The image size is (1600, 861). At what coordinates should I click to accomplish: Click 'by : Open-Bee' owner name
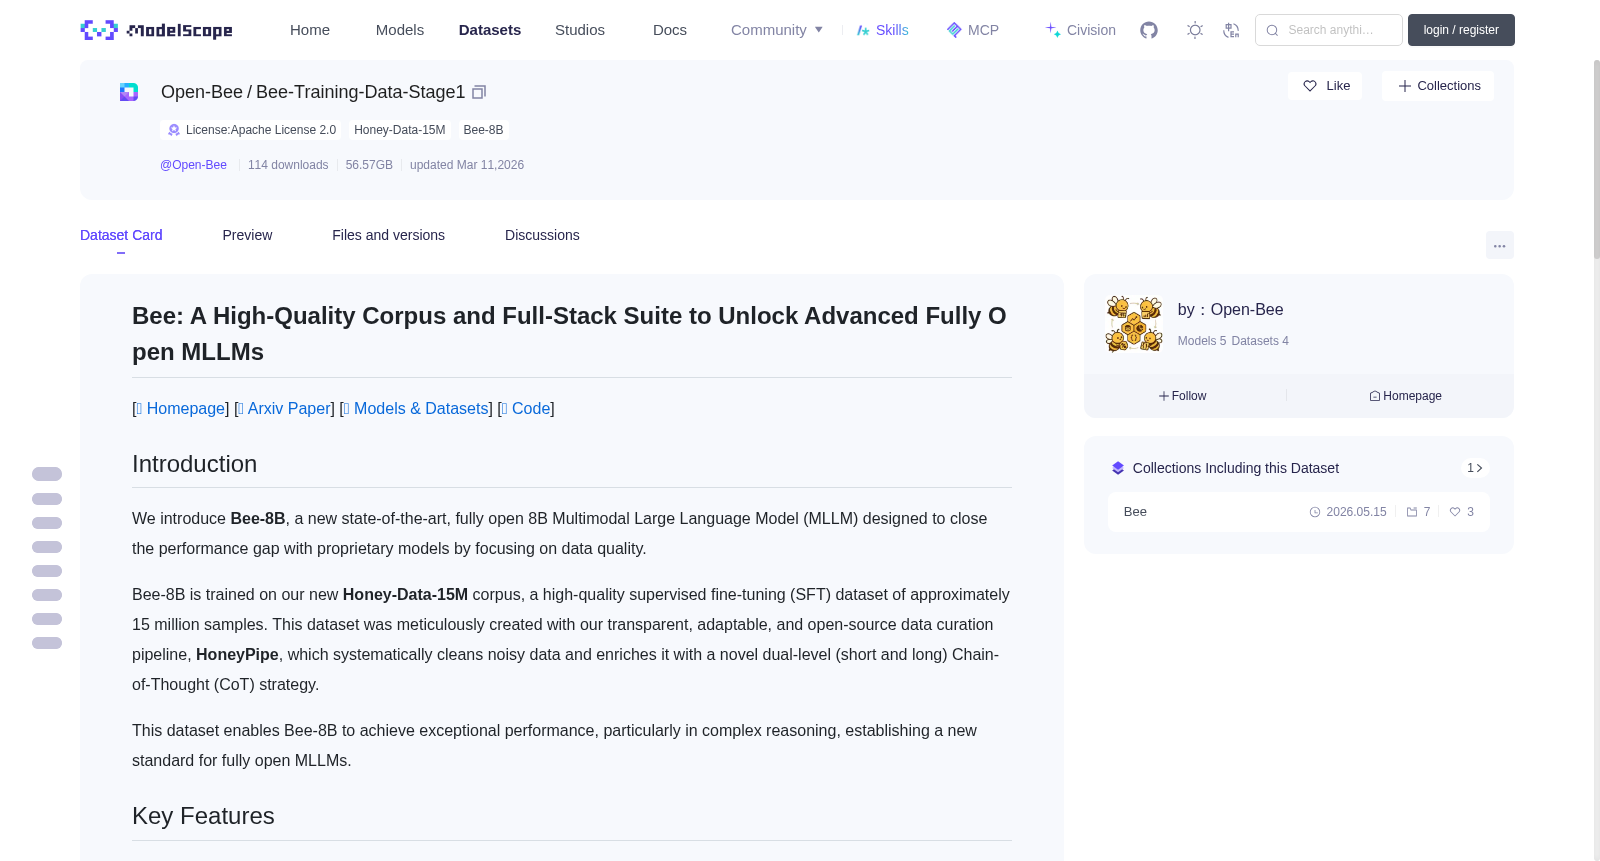(1231, 310)
